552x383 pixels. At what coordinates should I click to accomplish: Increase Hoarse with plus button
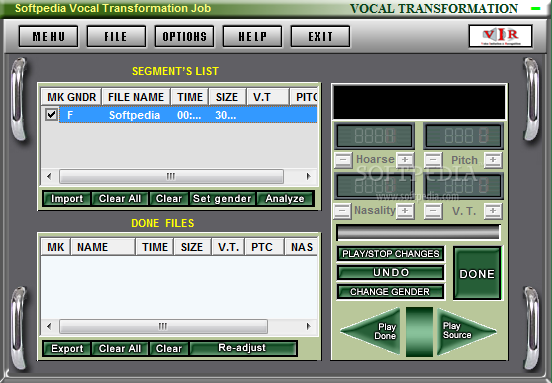(405, 160)
